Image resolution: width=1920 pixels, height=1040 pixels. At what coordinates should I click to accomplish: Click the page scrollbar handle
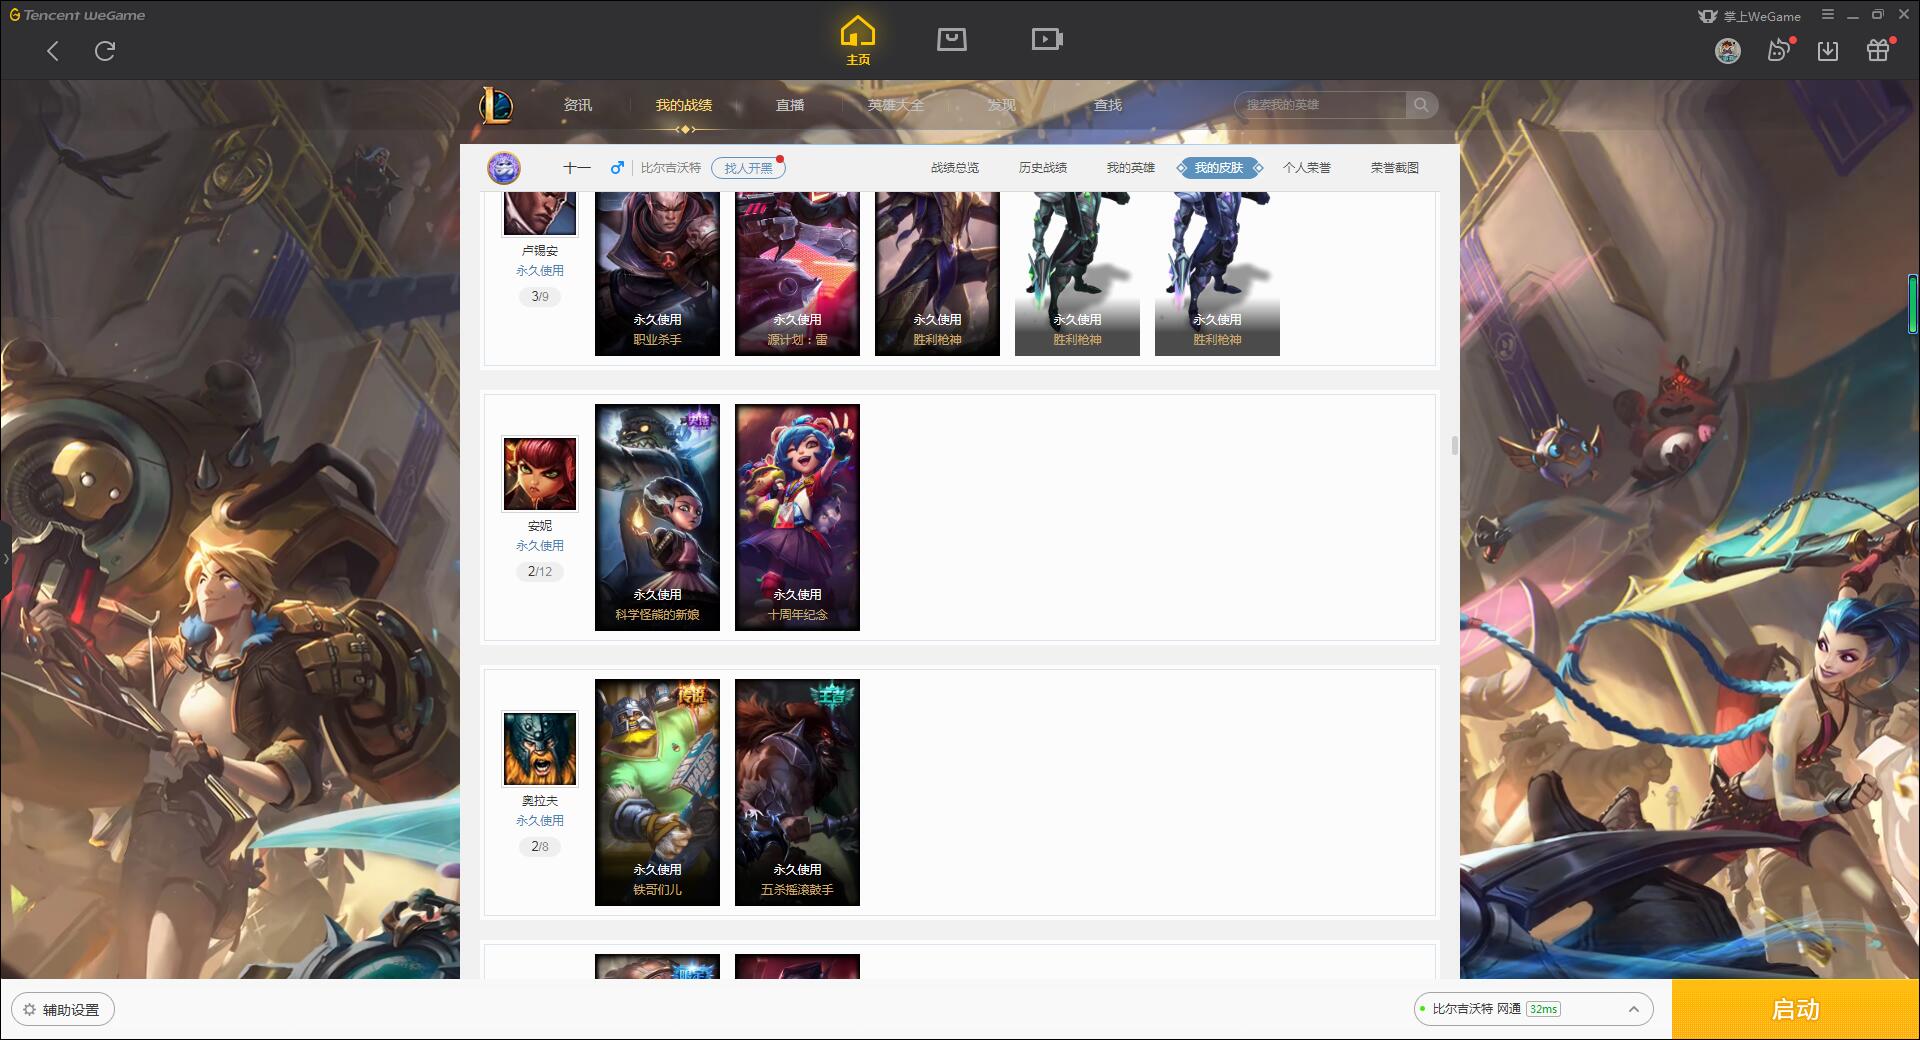click(x=1455, y=445)
